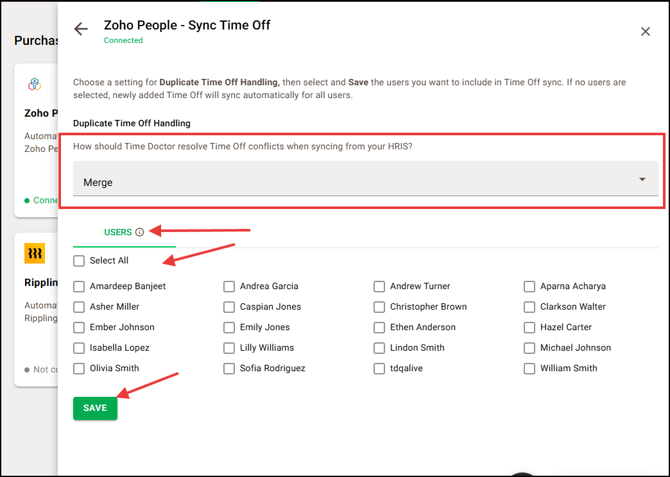Close the Sync Time Off panel
Viewport: 670px width, 477px height.
tap(645, 32)
